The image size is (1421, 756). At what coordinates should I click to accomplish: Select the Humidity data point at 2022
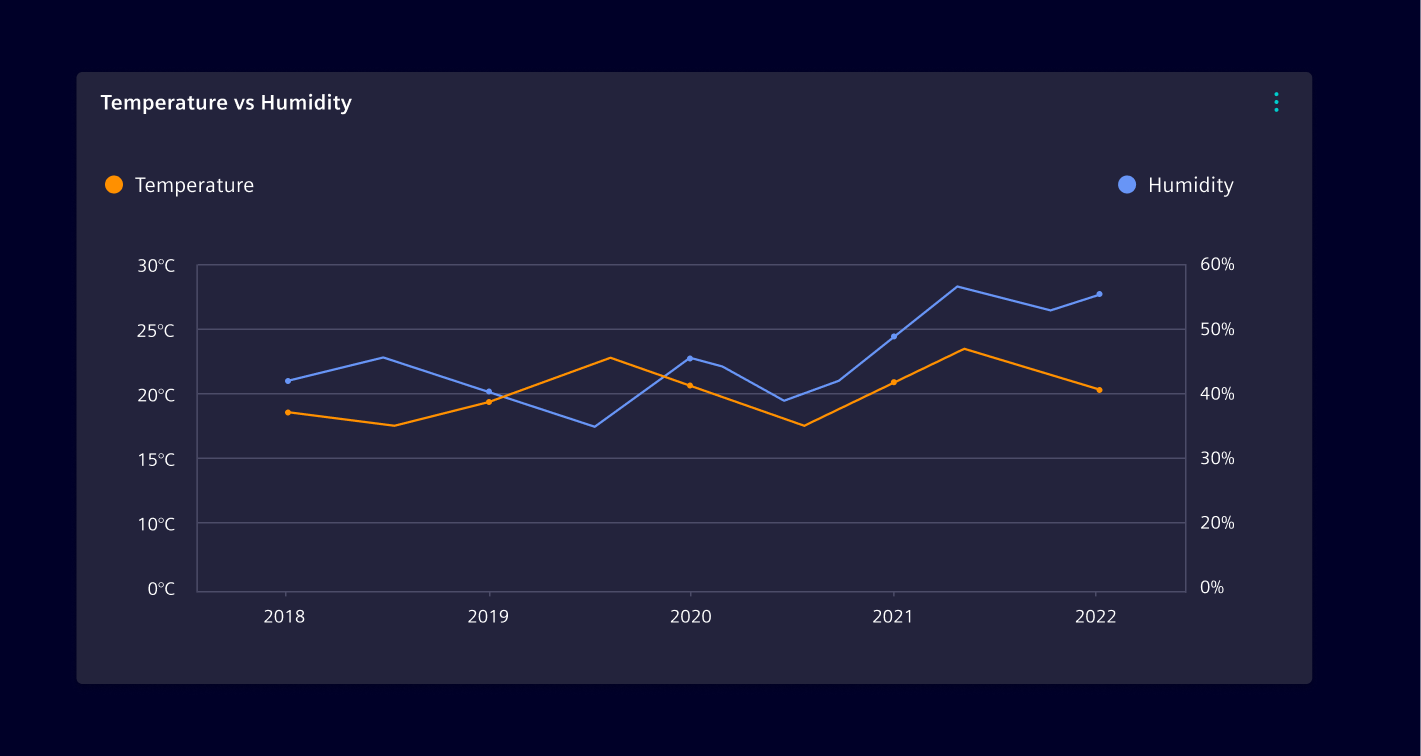click(x=1099, y=294)
